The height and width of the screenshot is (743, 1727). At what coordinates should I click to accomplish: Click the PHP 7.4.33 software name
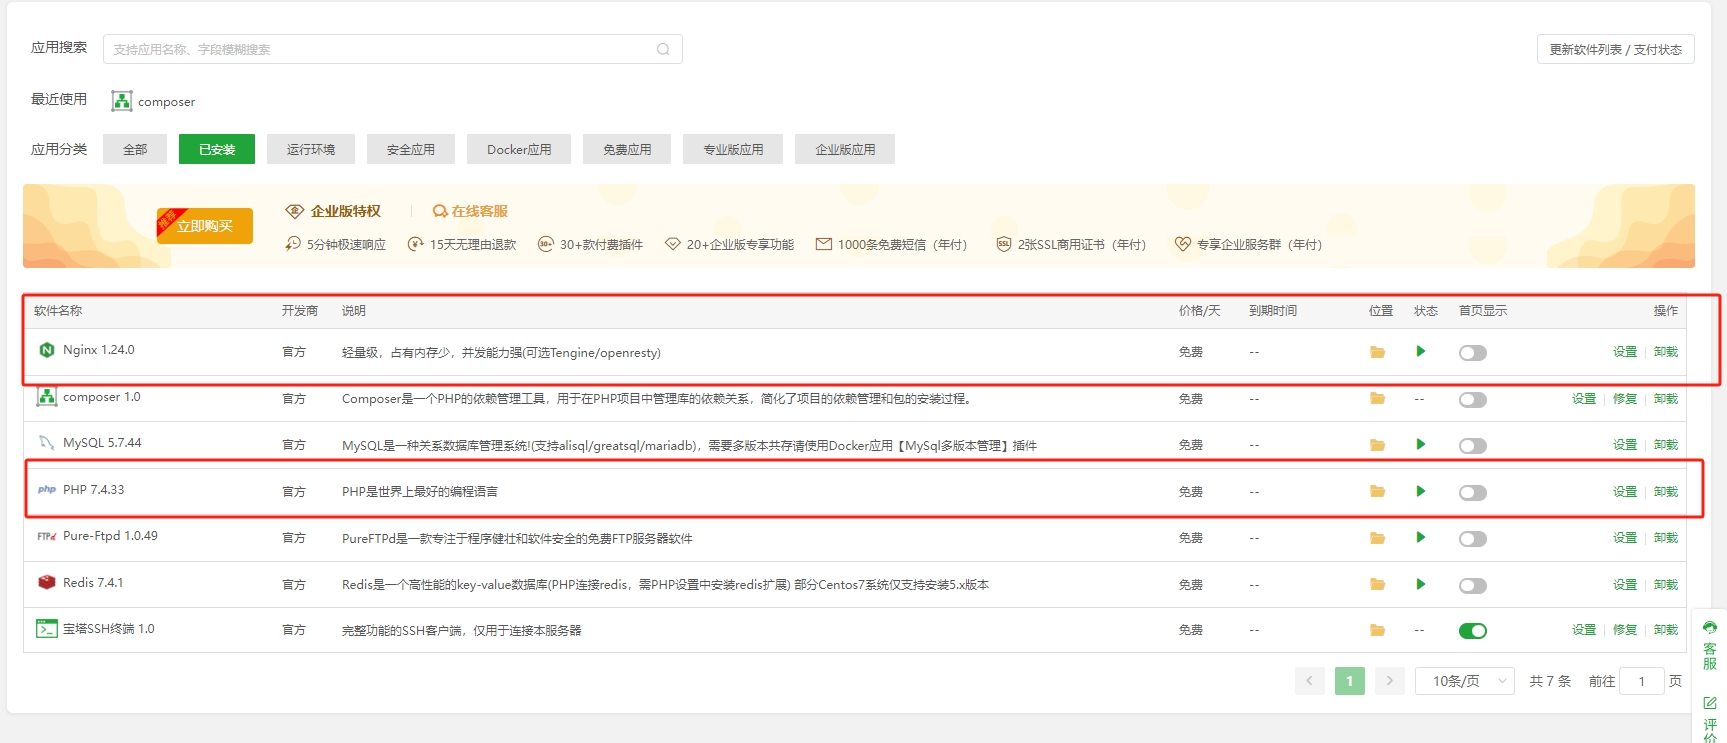(x=93, y=490)
